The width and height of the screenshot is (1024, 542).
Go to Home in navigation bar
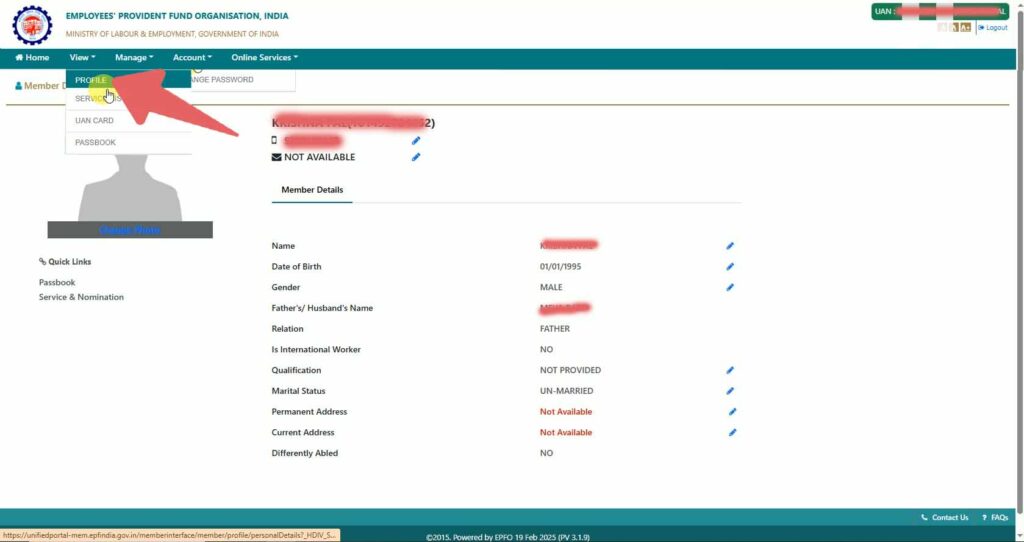coord(32,57)
